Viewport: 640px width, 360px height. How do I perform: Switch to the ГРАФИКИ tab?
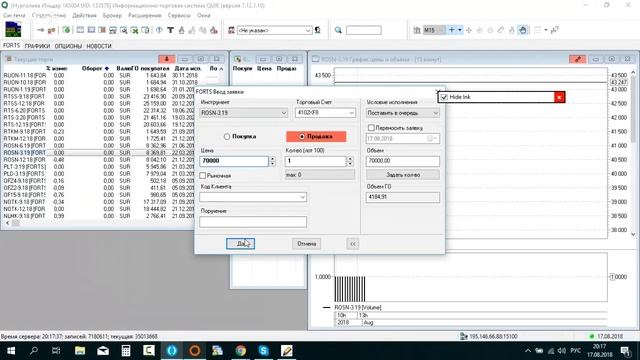point(37,46)
